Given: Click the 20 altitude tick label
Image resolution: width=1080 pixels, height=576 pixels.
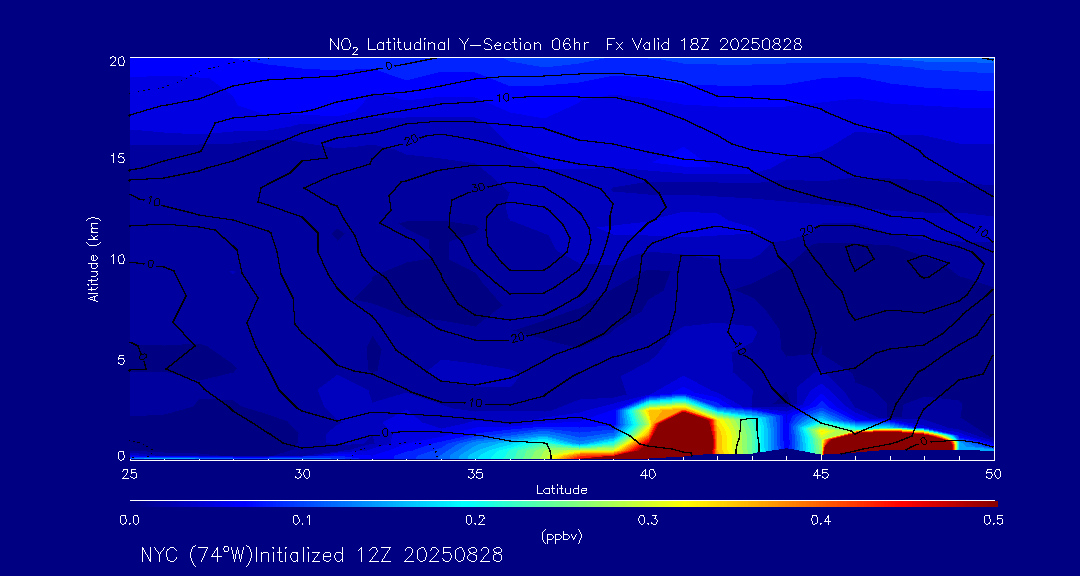Looking at the screenshot, I should pyautogui.click(x=116, y=60).
